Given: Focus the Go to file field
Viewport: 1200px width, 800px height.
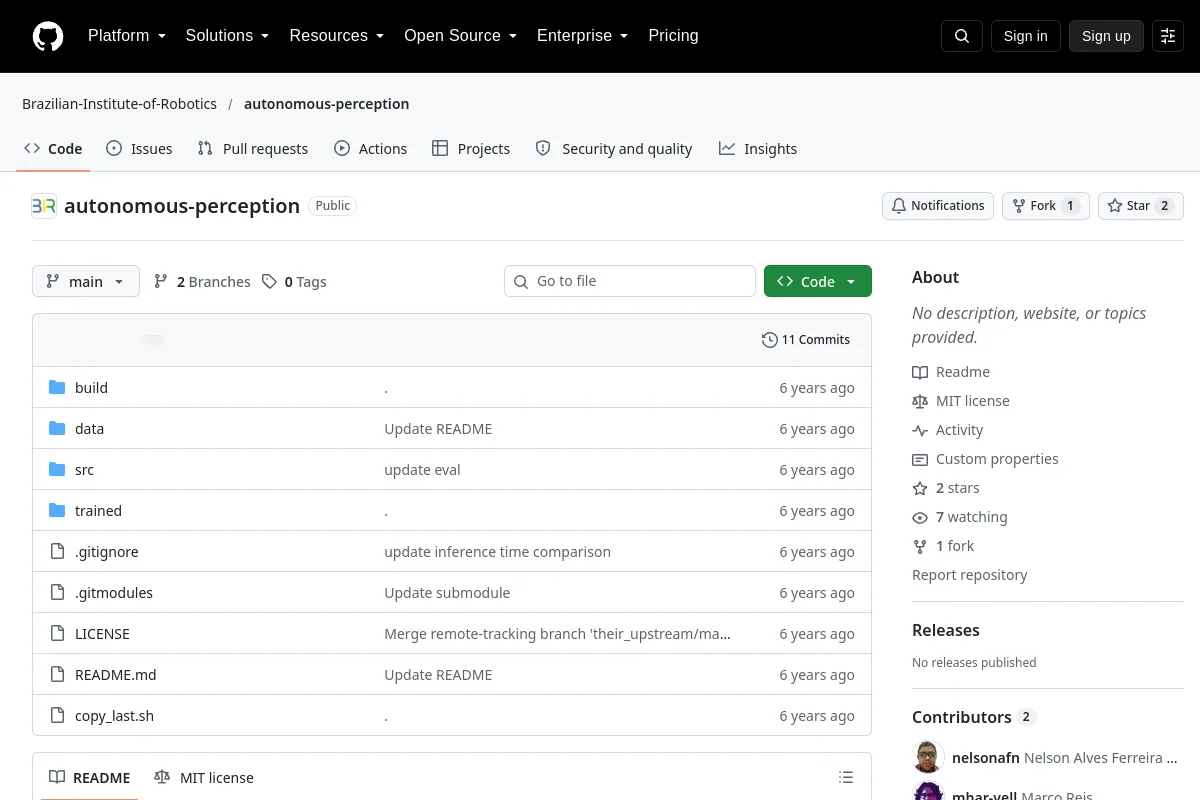Looking at the screenshot, I should [630, 281].
